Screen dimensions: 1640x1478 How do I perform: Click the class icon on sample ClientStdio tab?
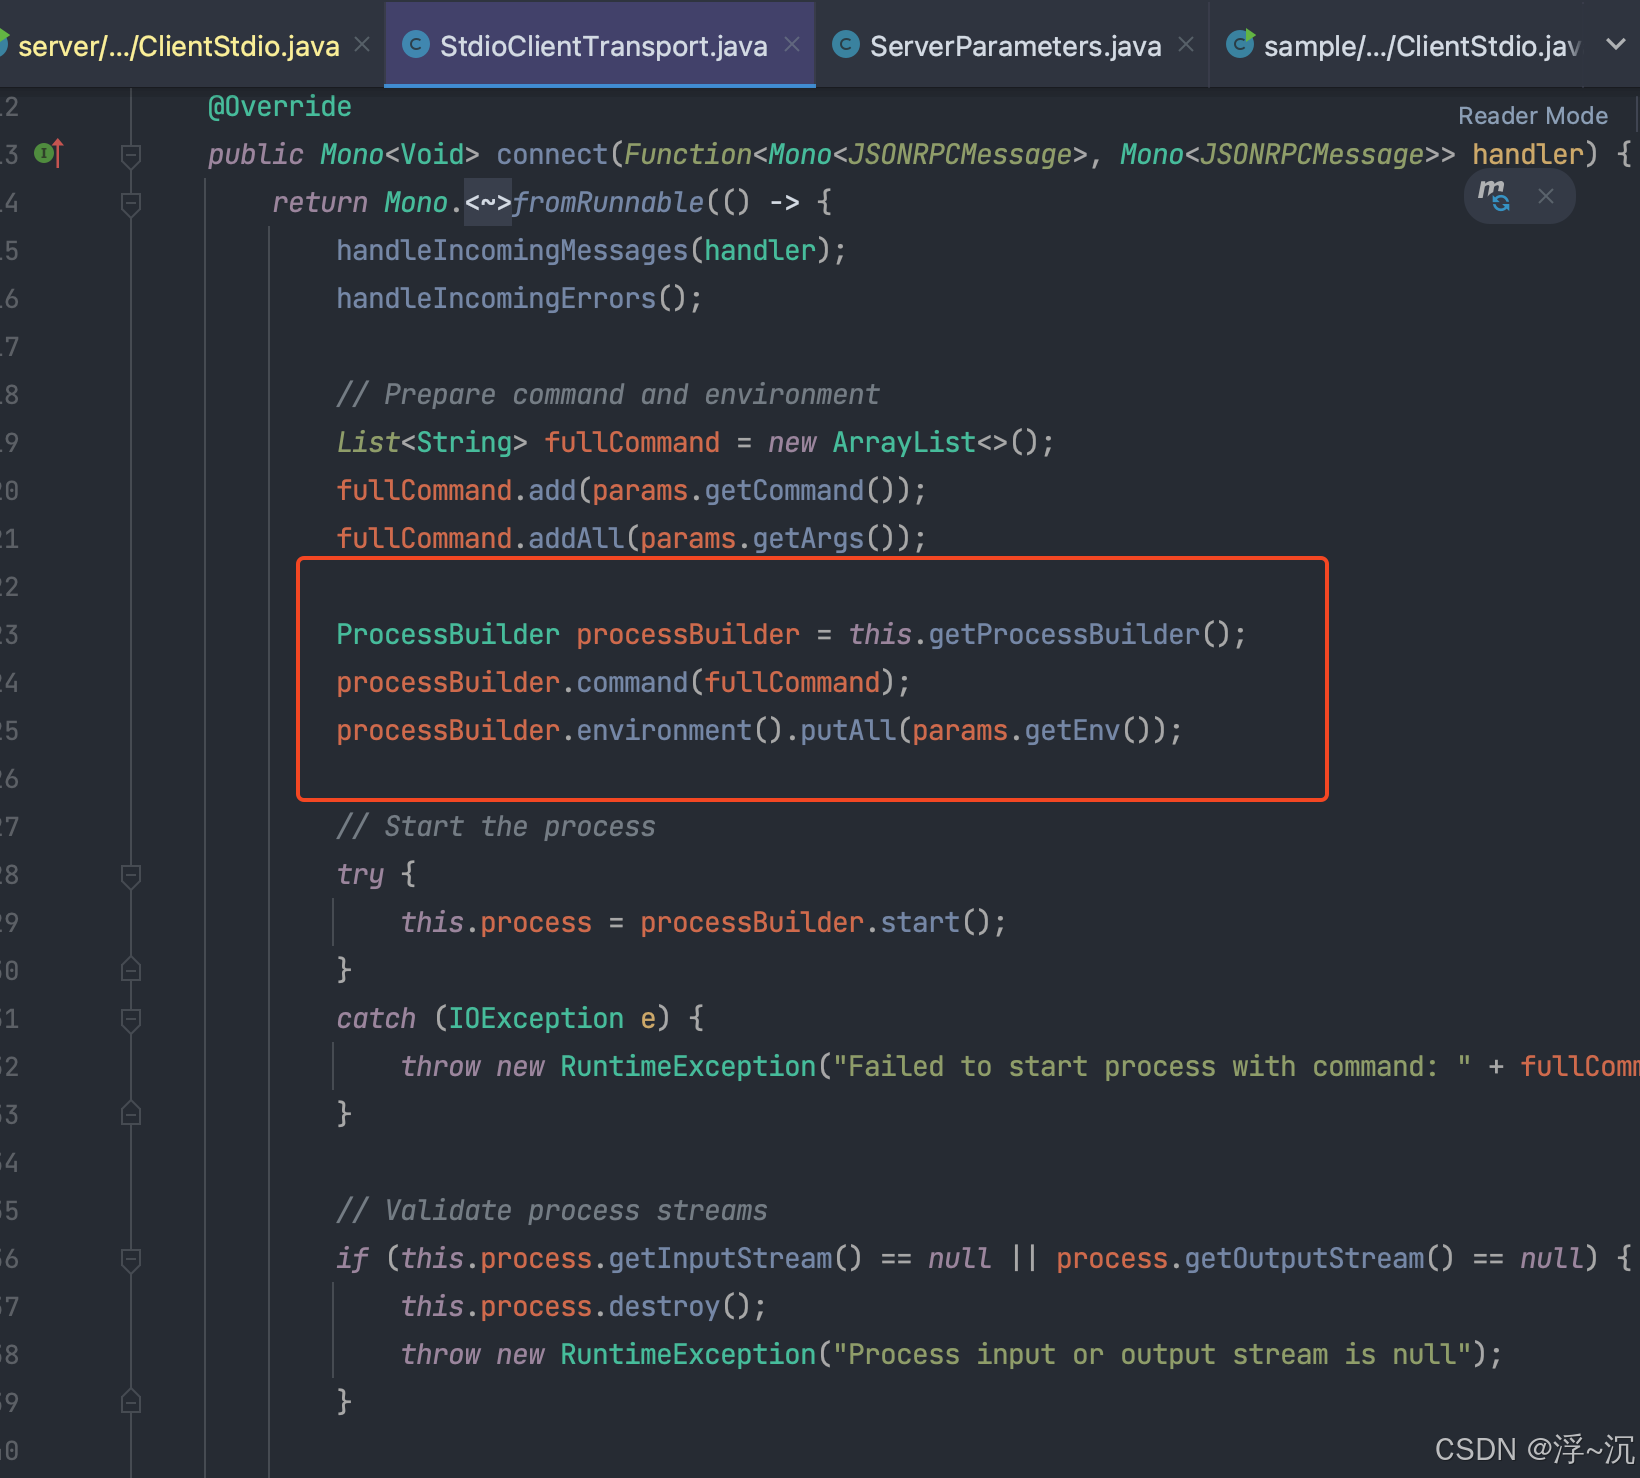[x=1240, y=45]
